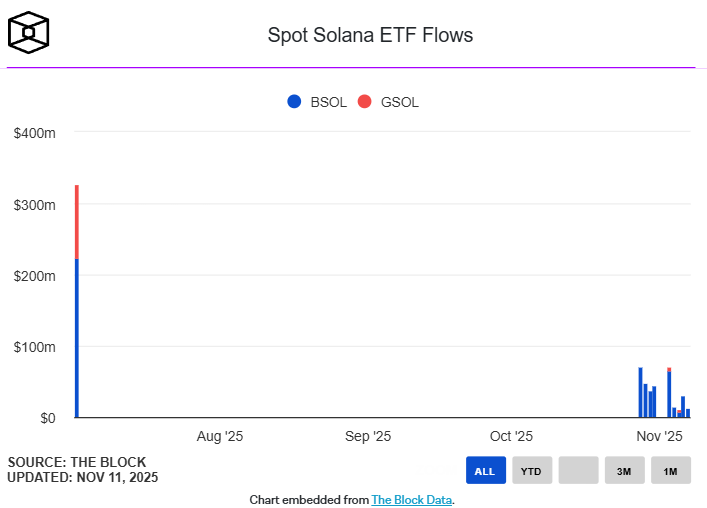Viewport: 707px width, 508px height.
Task: Click the SOURCE: THE BLOCK text
Action: [77, 462]
